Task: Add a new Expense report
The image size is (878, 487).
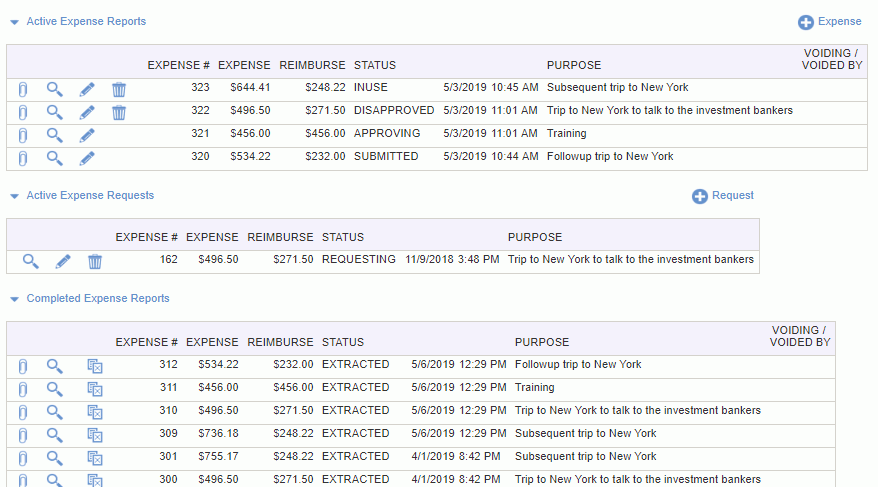Action: pyautogui.click(x=829, y=22)
